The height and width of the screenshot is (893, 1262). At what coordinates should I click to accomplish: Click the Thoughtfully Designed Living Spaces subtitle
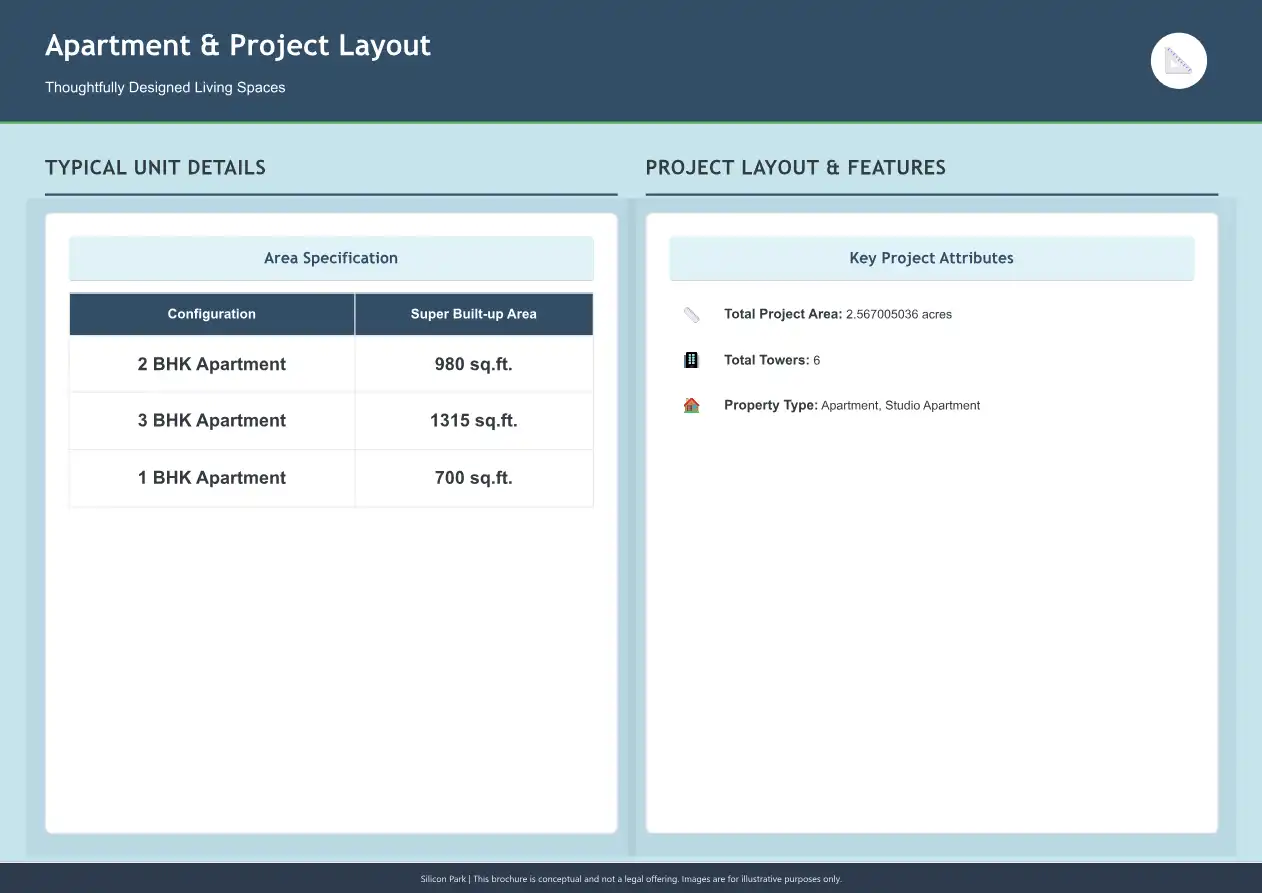coord(165,88)
